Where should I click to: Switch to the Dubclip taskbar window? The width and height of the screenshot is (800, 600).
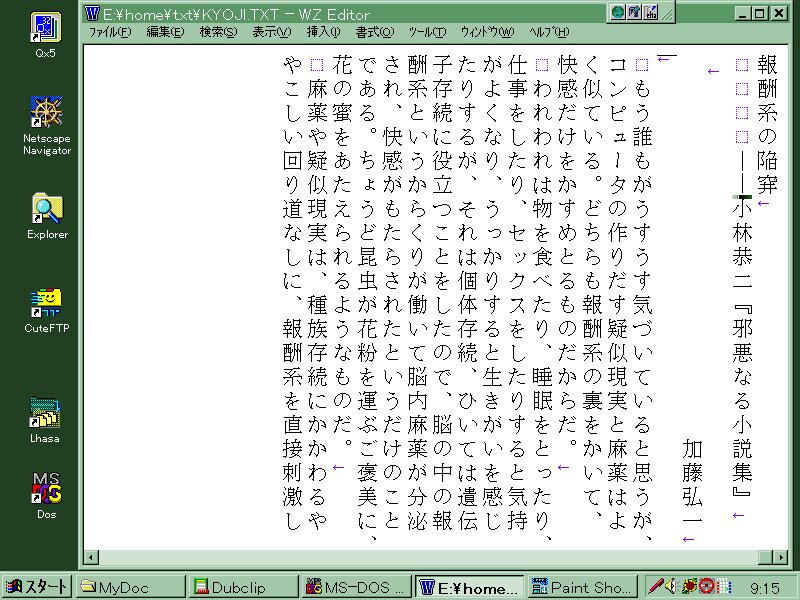click(x=243, y=586)
